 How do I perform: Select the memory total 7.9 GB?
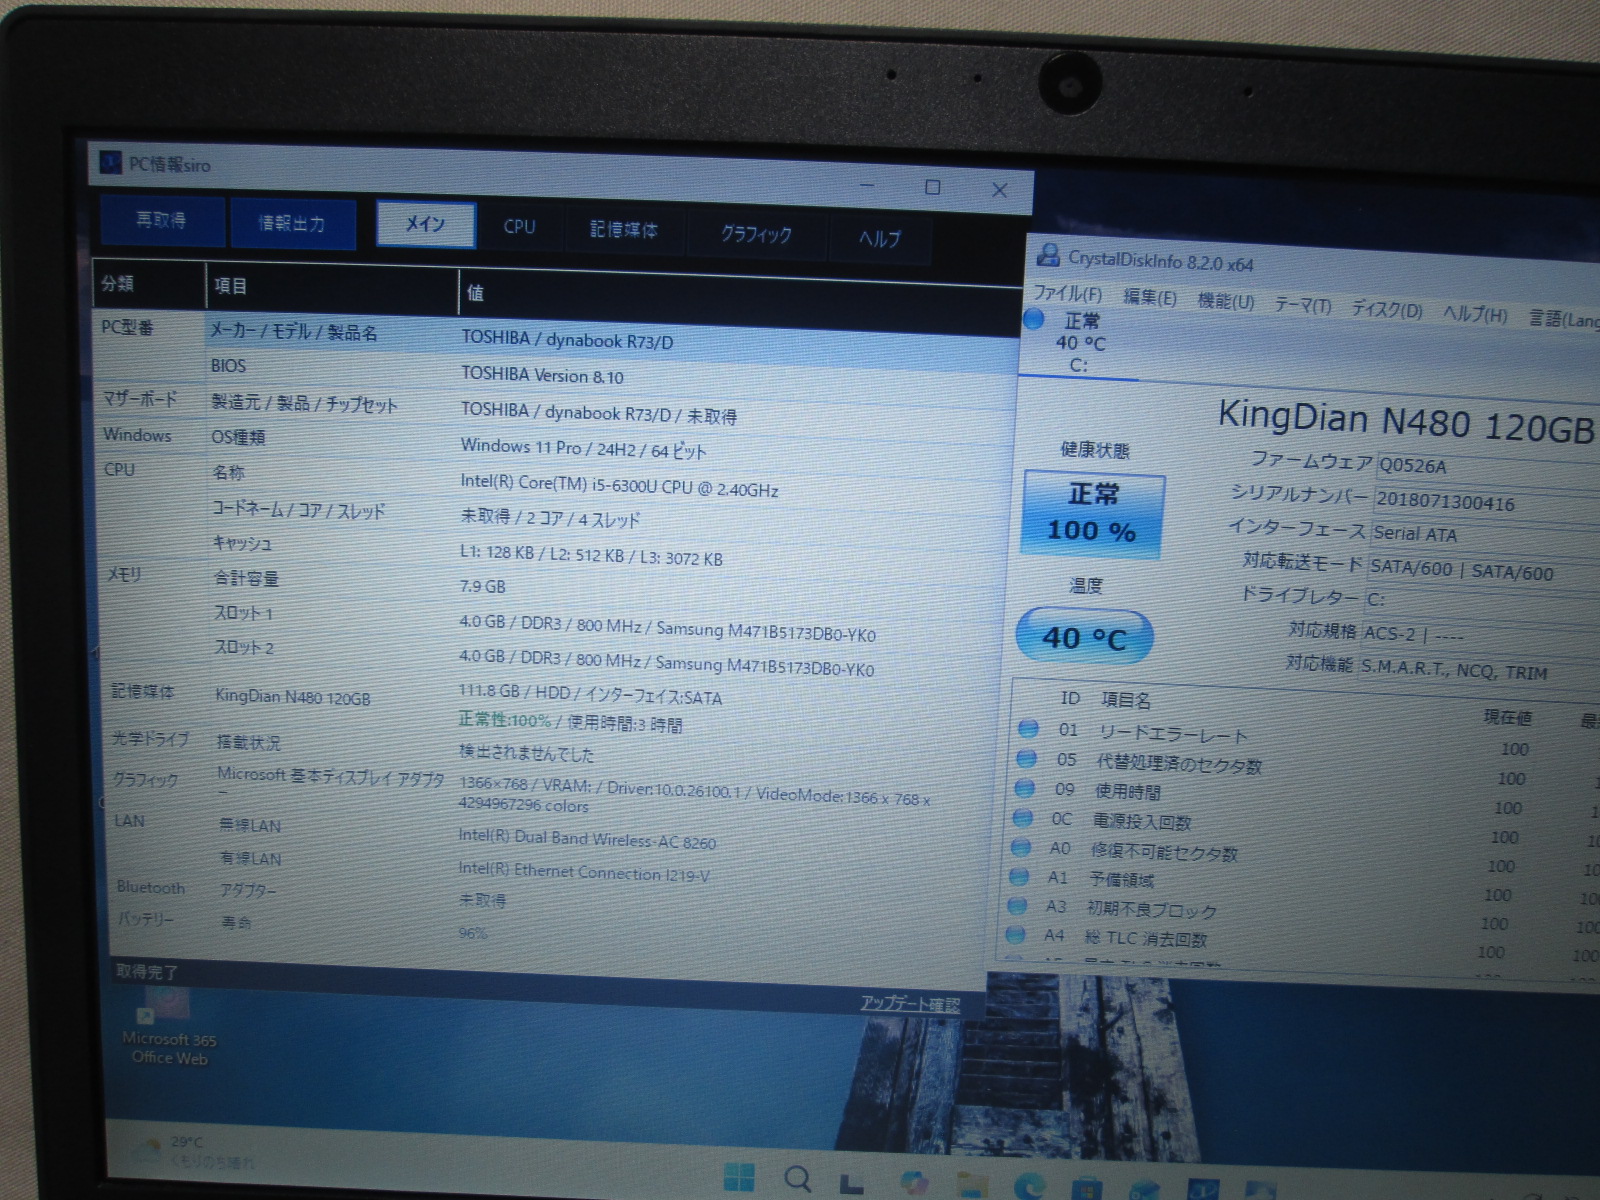482,587
